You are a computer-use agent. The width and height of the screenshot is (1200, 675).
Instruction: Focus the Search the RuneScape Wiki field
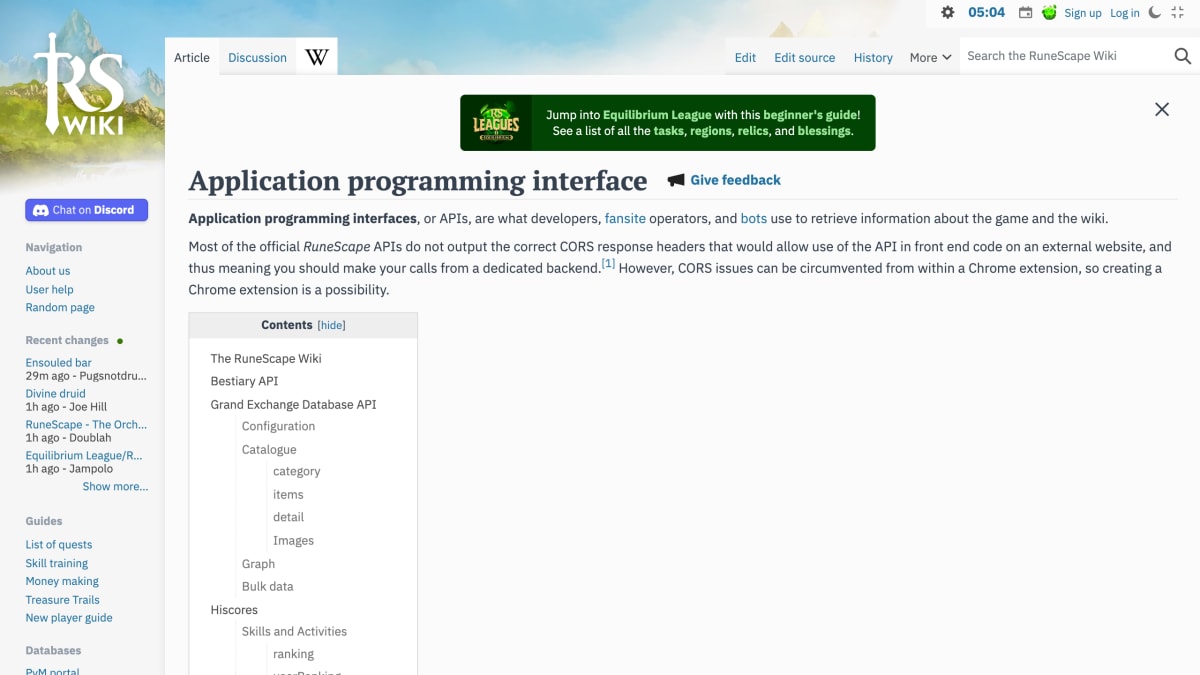tap(1065, 56)
